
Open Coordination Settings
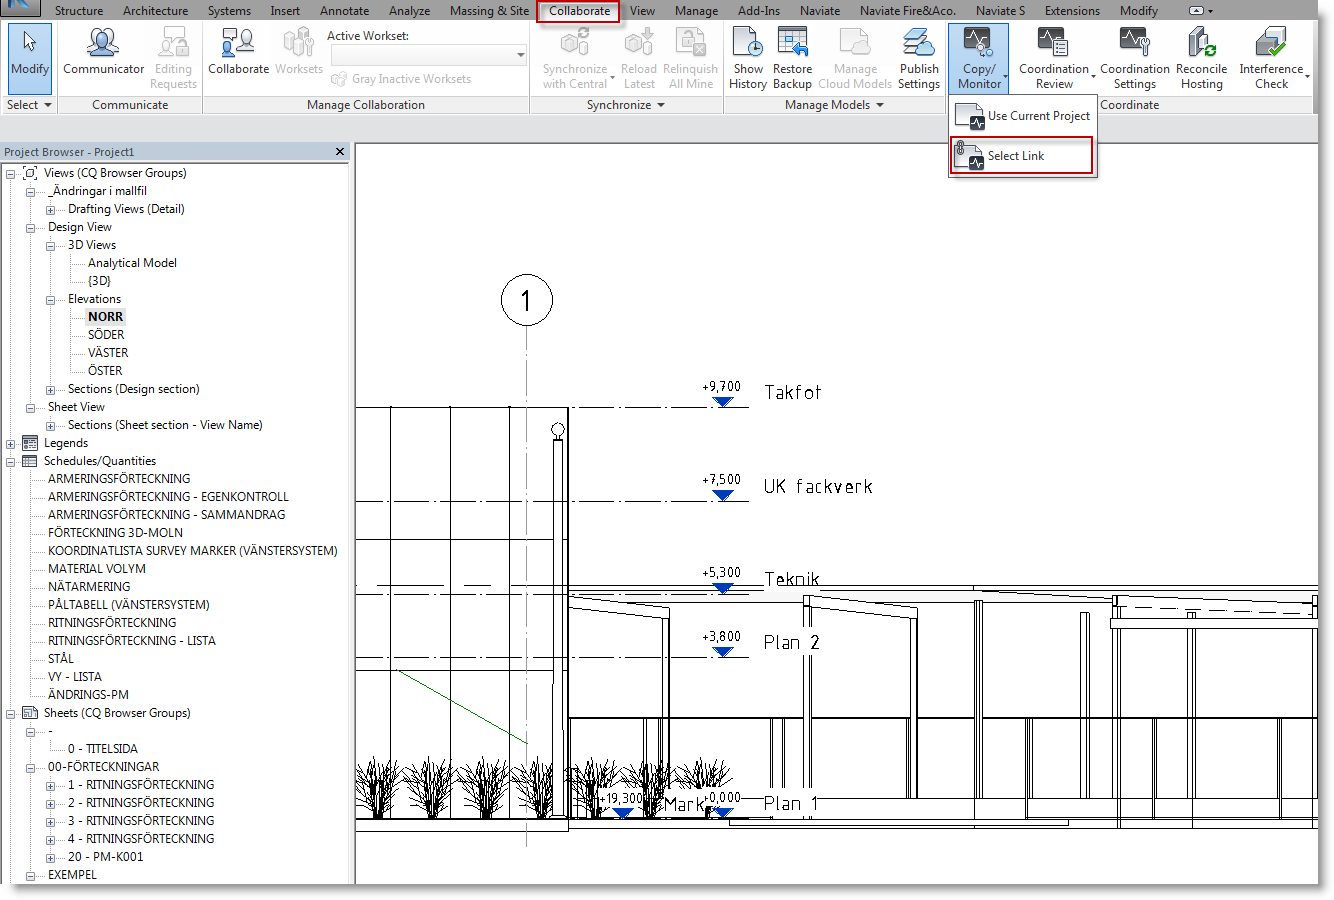[1134, 57]
